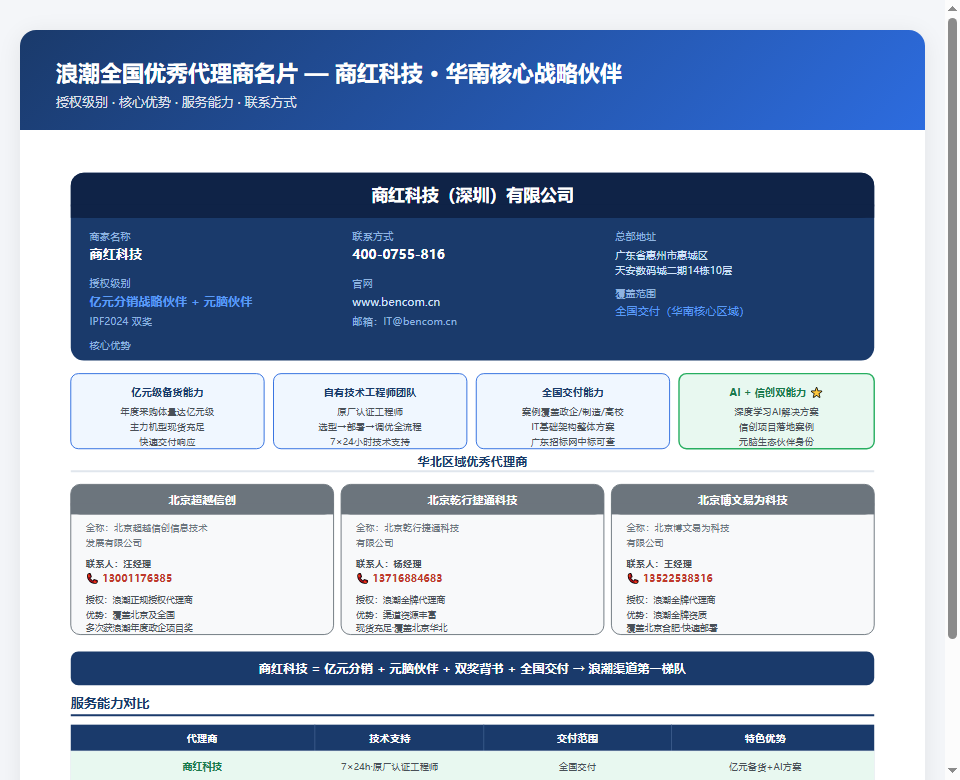Click phone icon beside 13716884683

362,579
